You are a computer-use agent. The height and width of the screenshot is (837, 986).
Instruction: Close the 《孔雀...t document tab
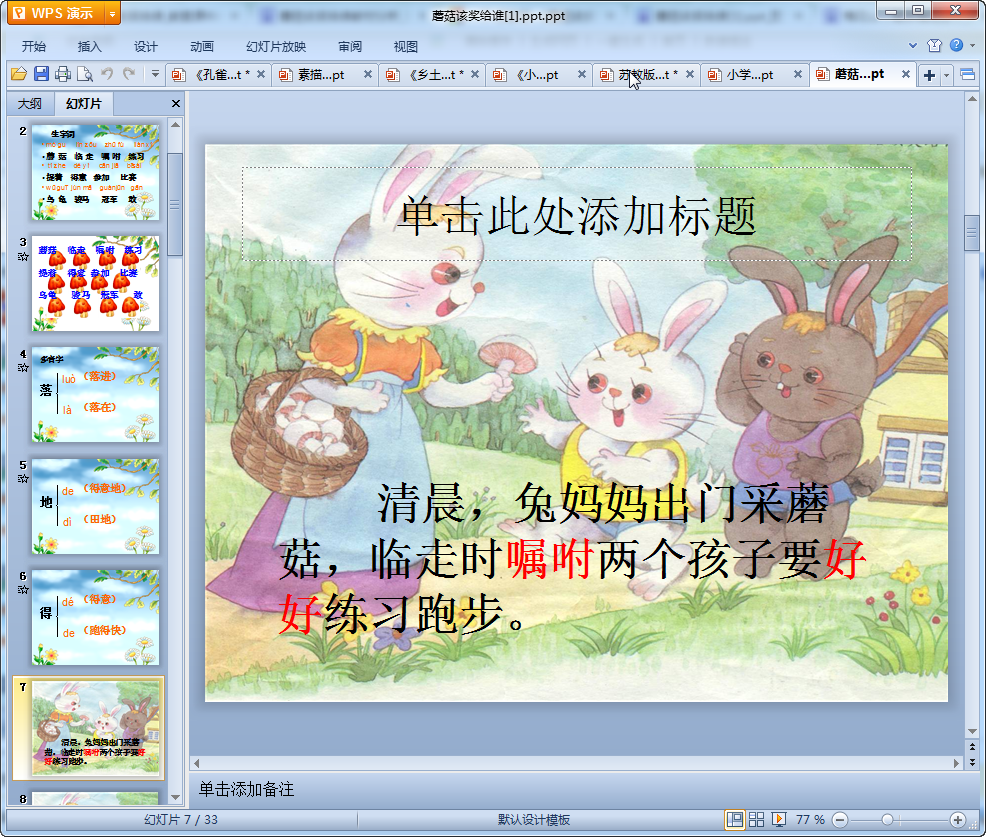(261, 74)
